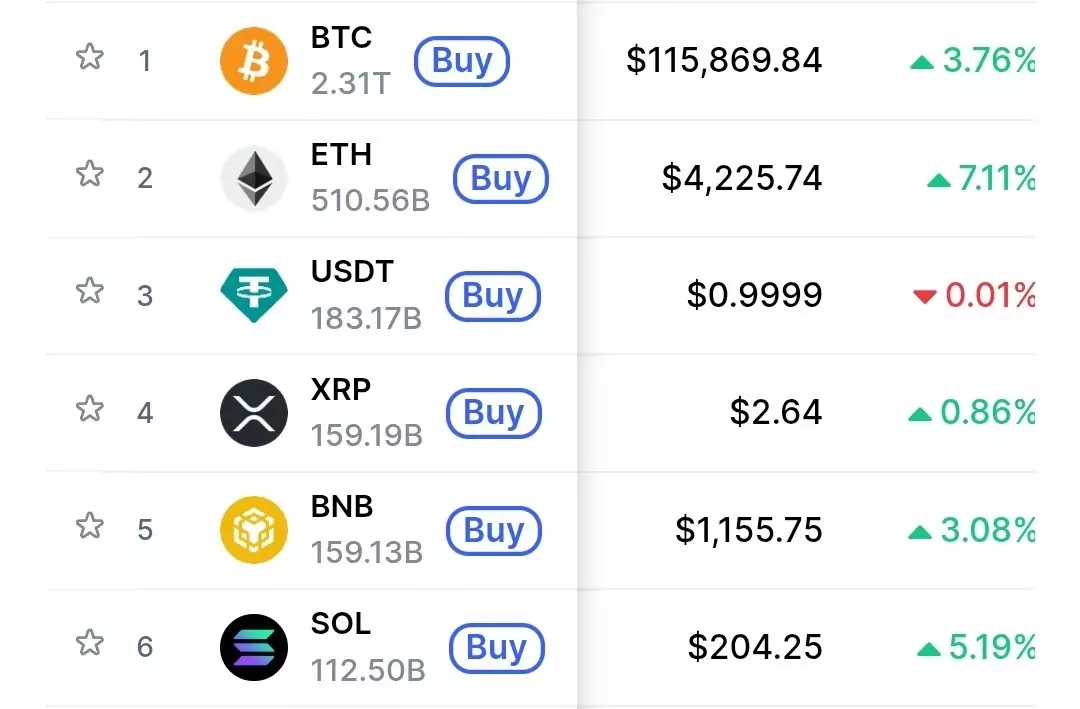Viewport: 1080px width, 709px height.
Task: Click the BNB yellow logo icon
Action: pos(254,529)
